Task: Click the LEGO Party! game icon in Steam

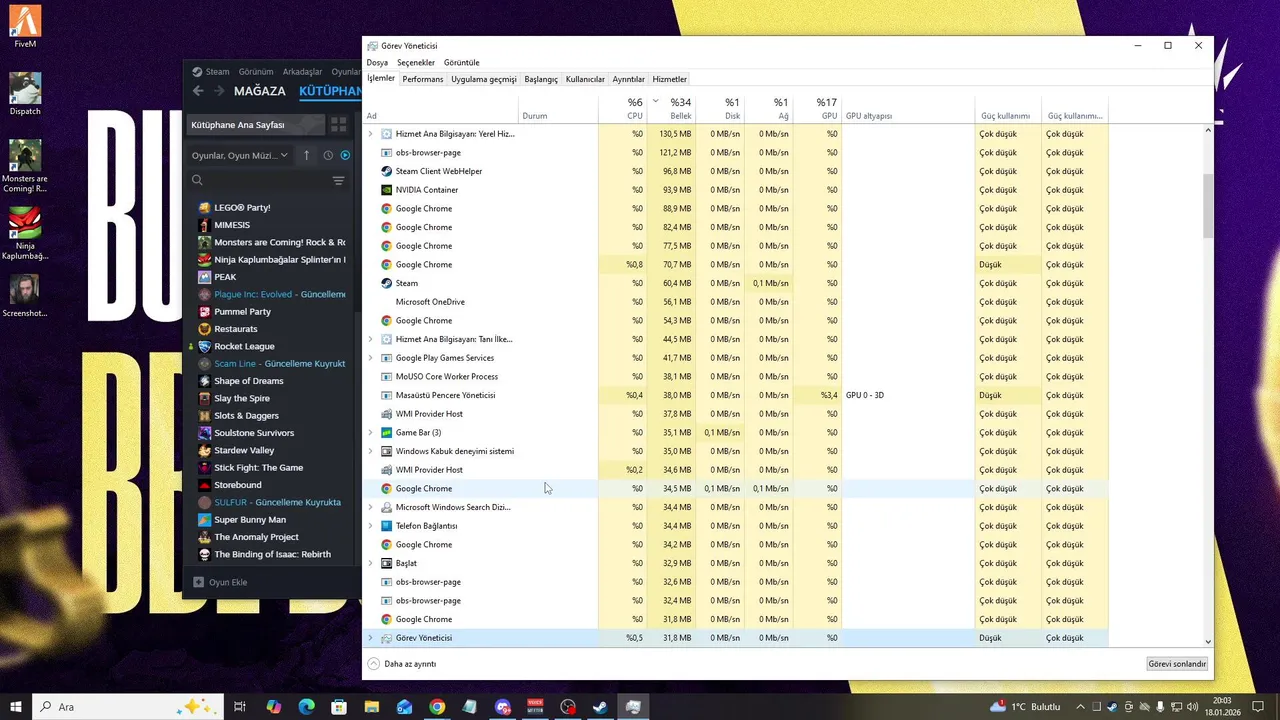Action: point(205,207)
